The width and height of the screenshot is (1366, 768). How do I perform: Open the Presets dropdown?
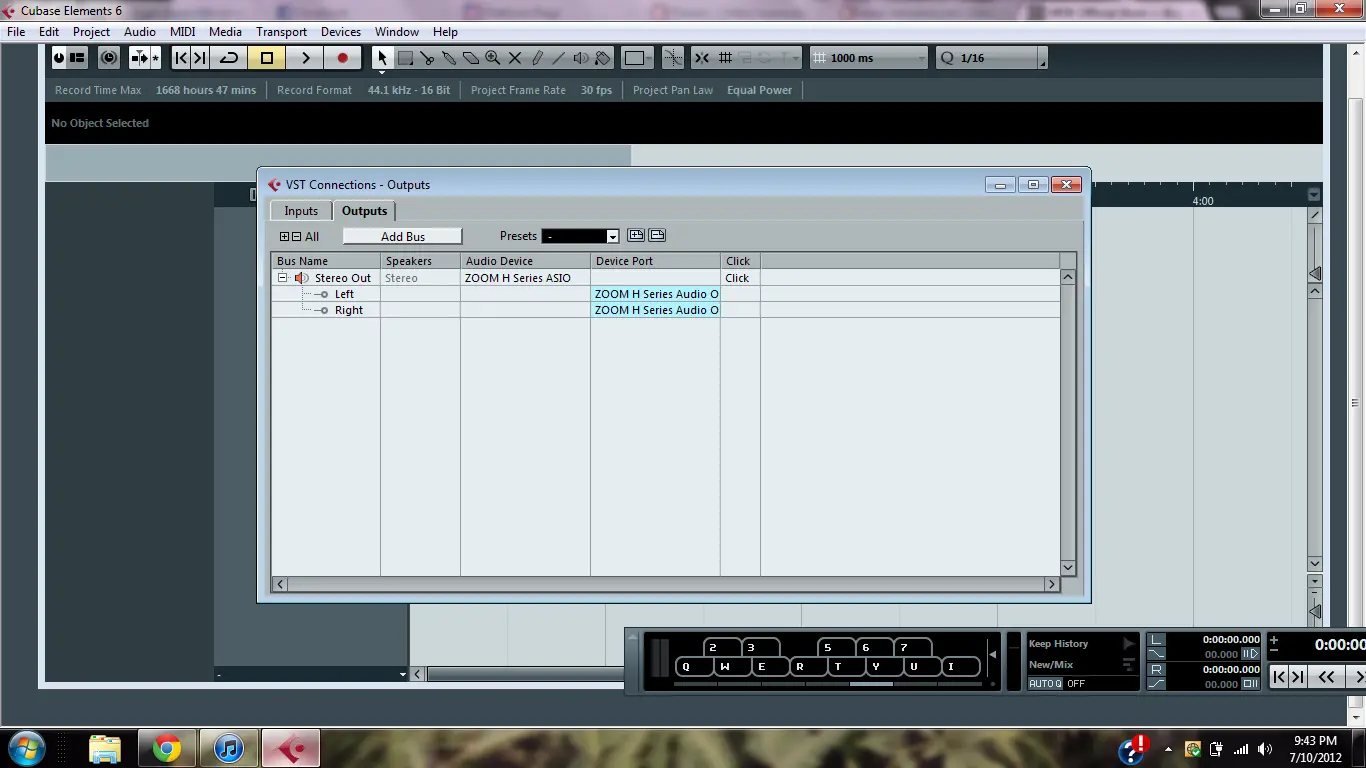click(581, 237)
